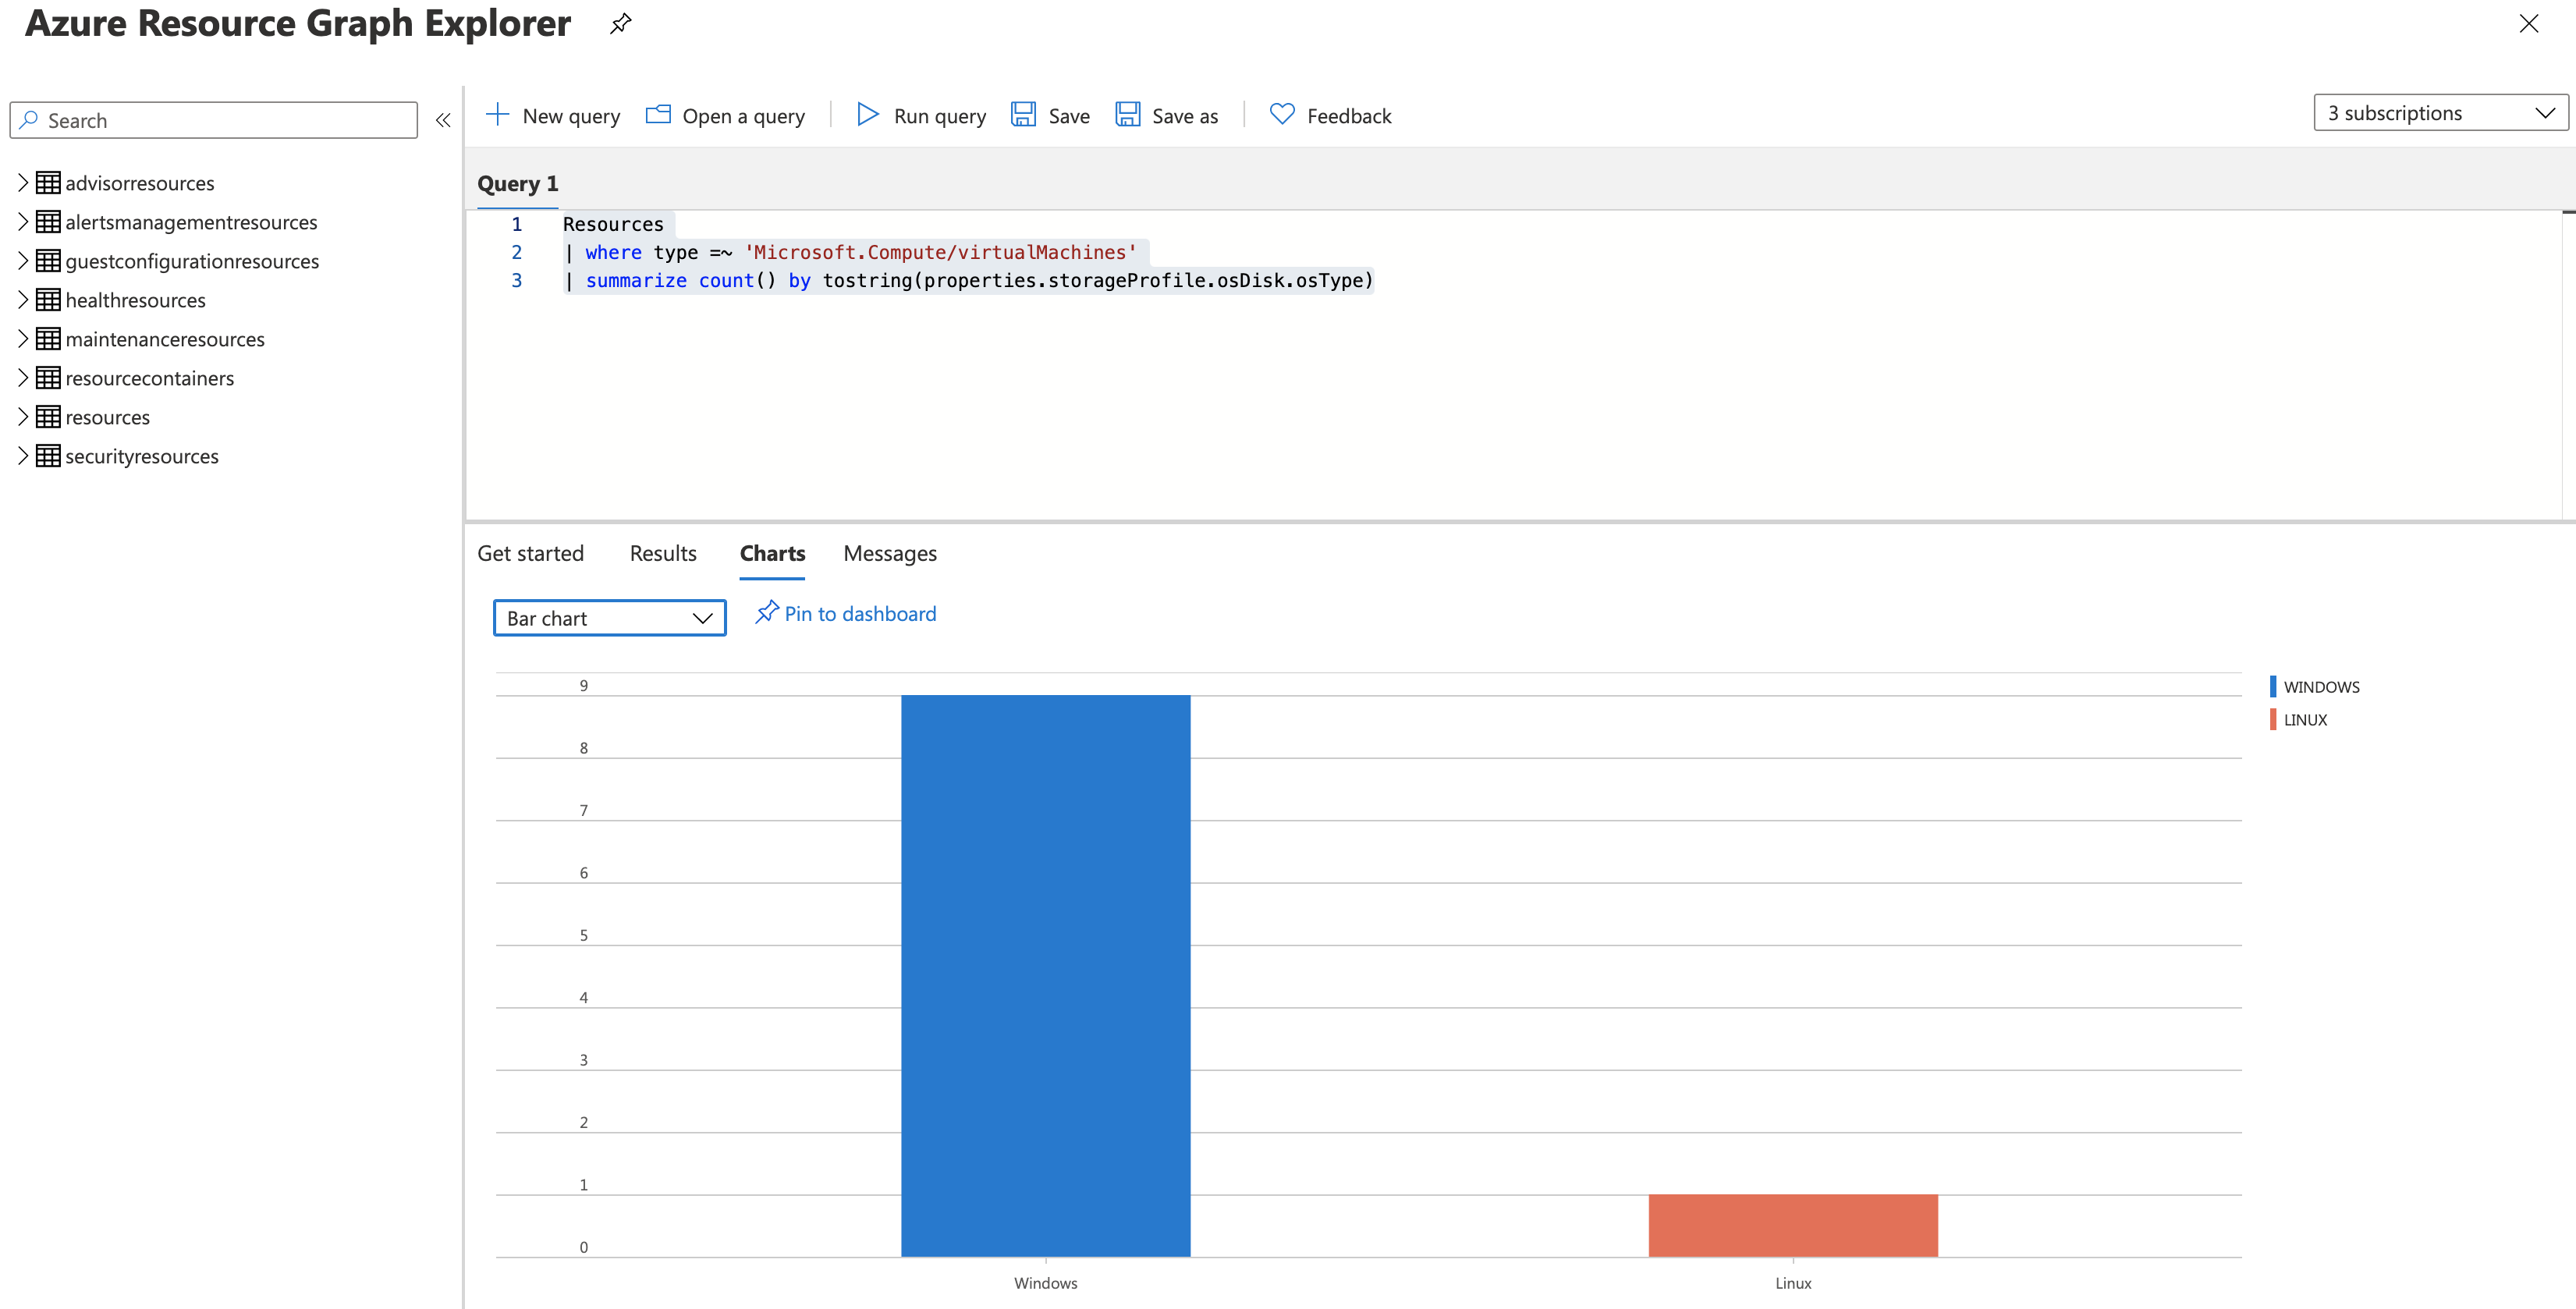Click the Pin to dashboard link text
2576x1309 pixels.
pyautogui.click(x=860, y=614)
